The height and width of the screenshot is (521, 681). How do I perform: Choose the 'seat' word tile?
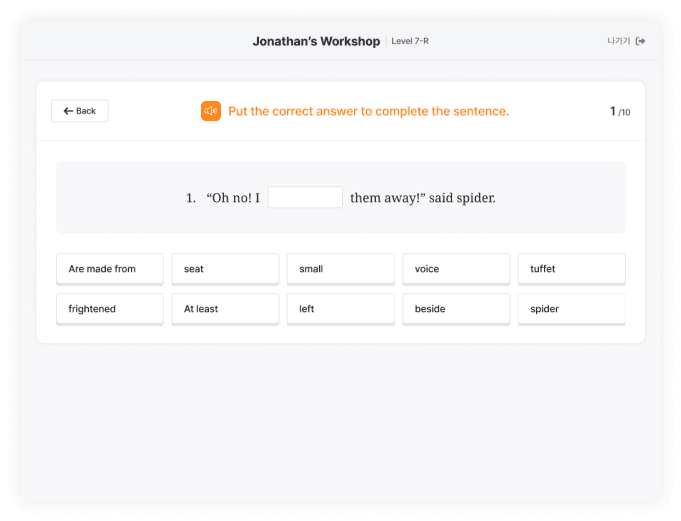[x=225, y=269]
